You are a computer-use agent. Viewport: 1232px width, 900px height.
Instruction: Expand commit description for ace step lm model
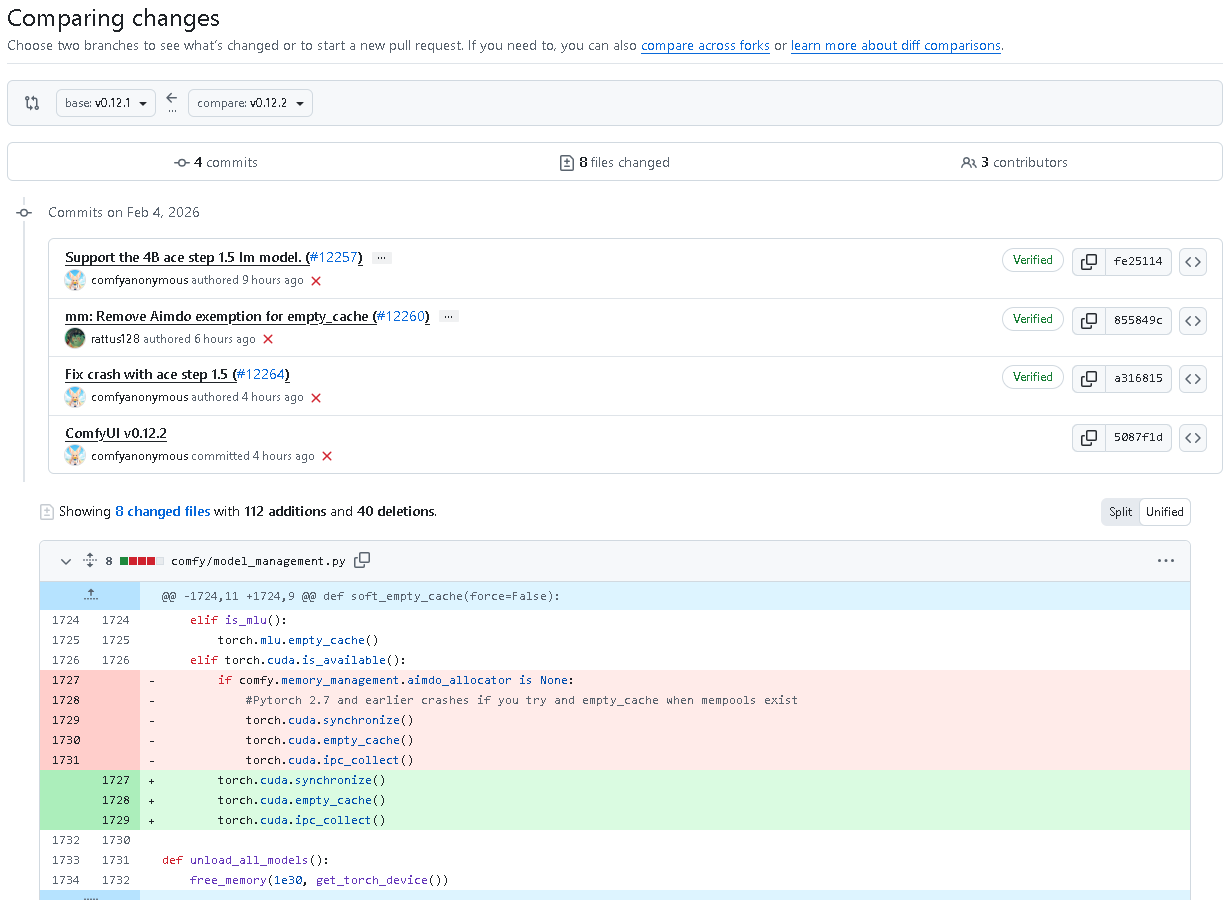tap(381, 258)
